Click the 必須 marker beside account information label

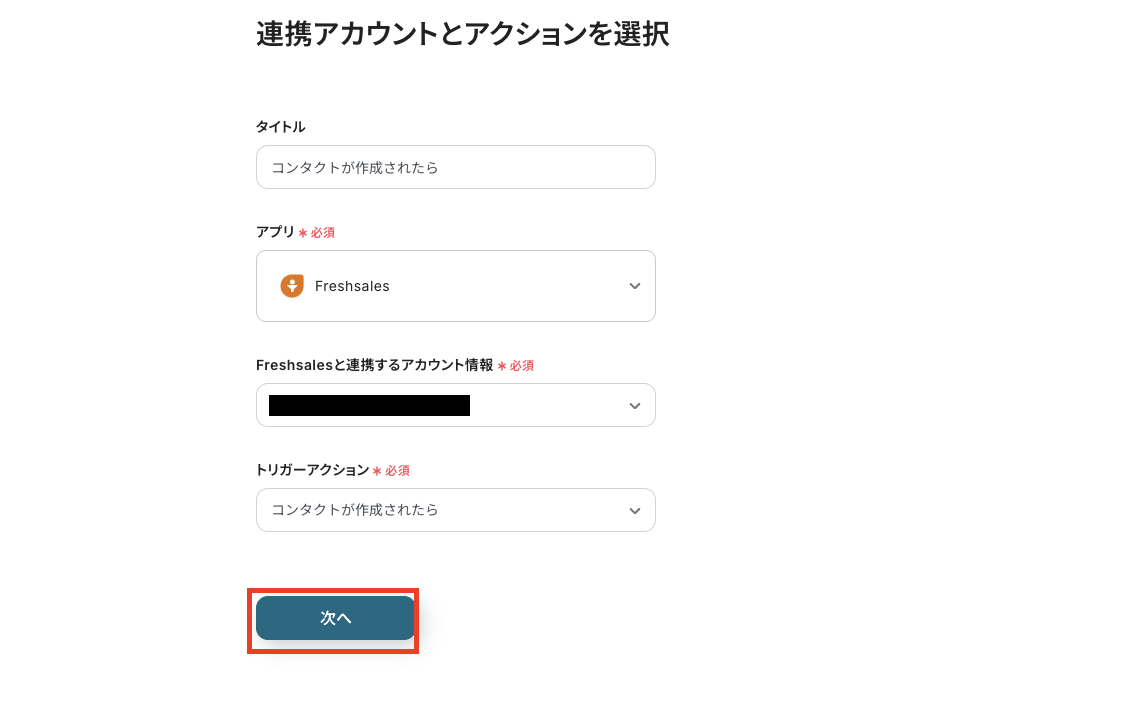tap(522, 366)
